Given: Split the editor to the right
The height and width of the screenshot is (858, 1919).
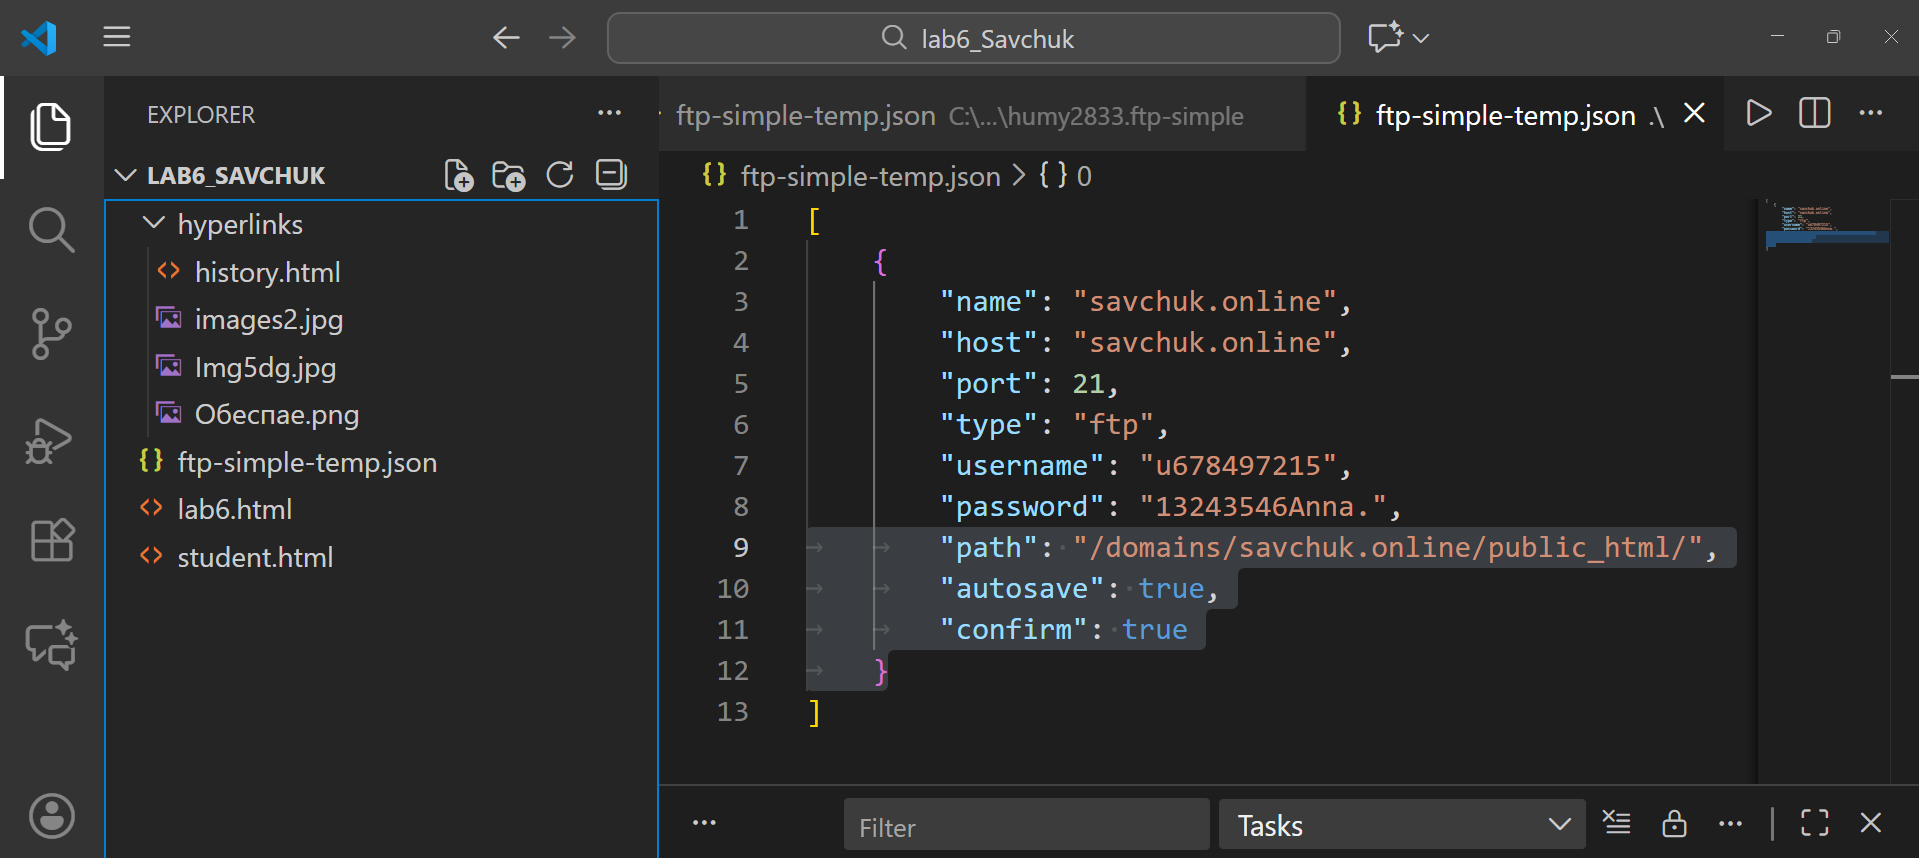Looking at the screenshot, I should pos(1814,114).
